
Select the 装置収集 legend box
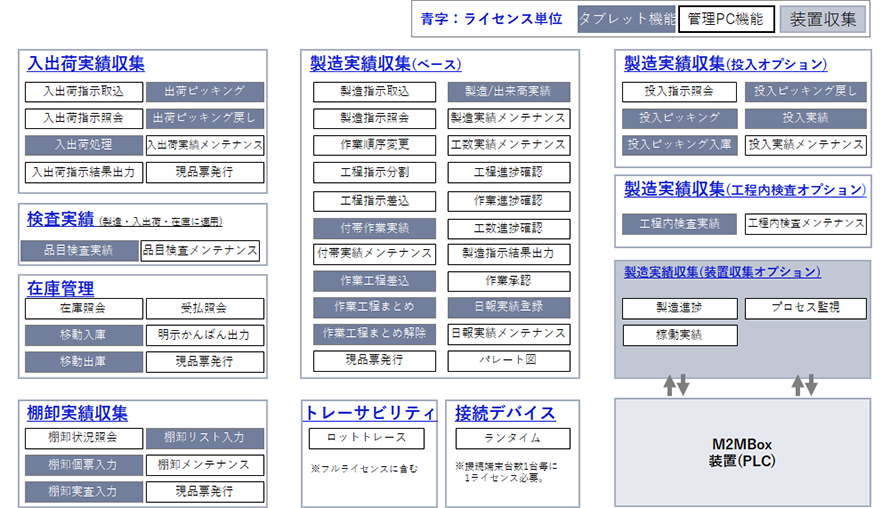pos(823,19)
